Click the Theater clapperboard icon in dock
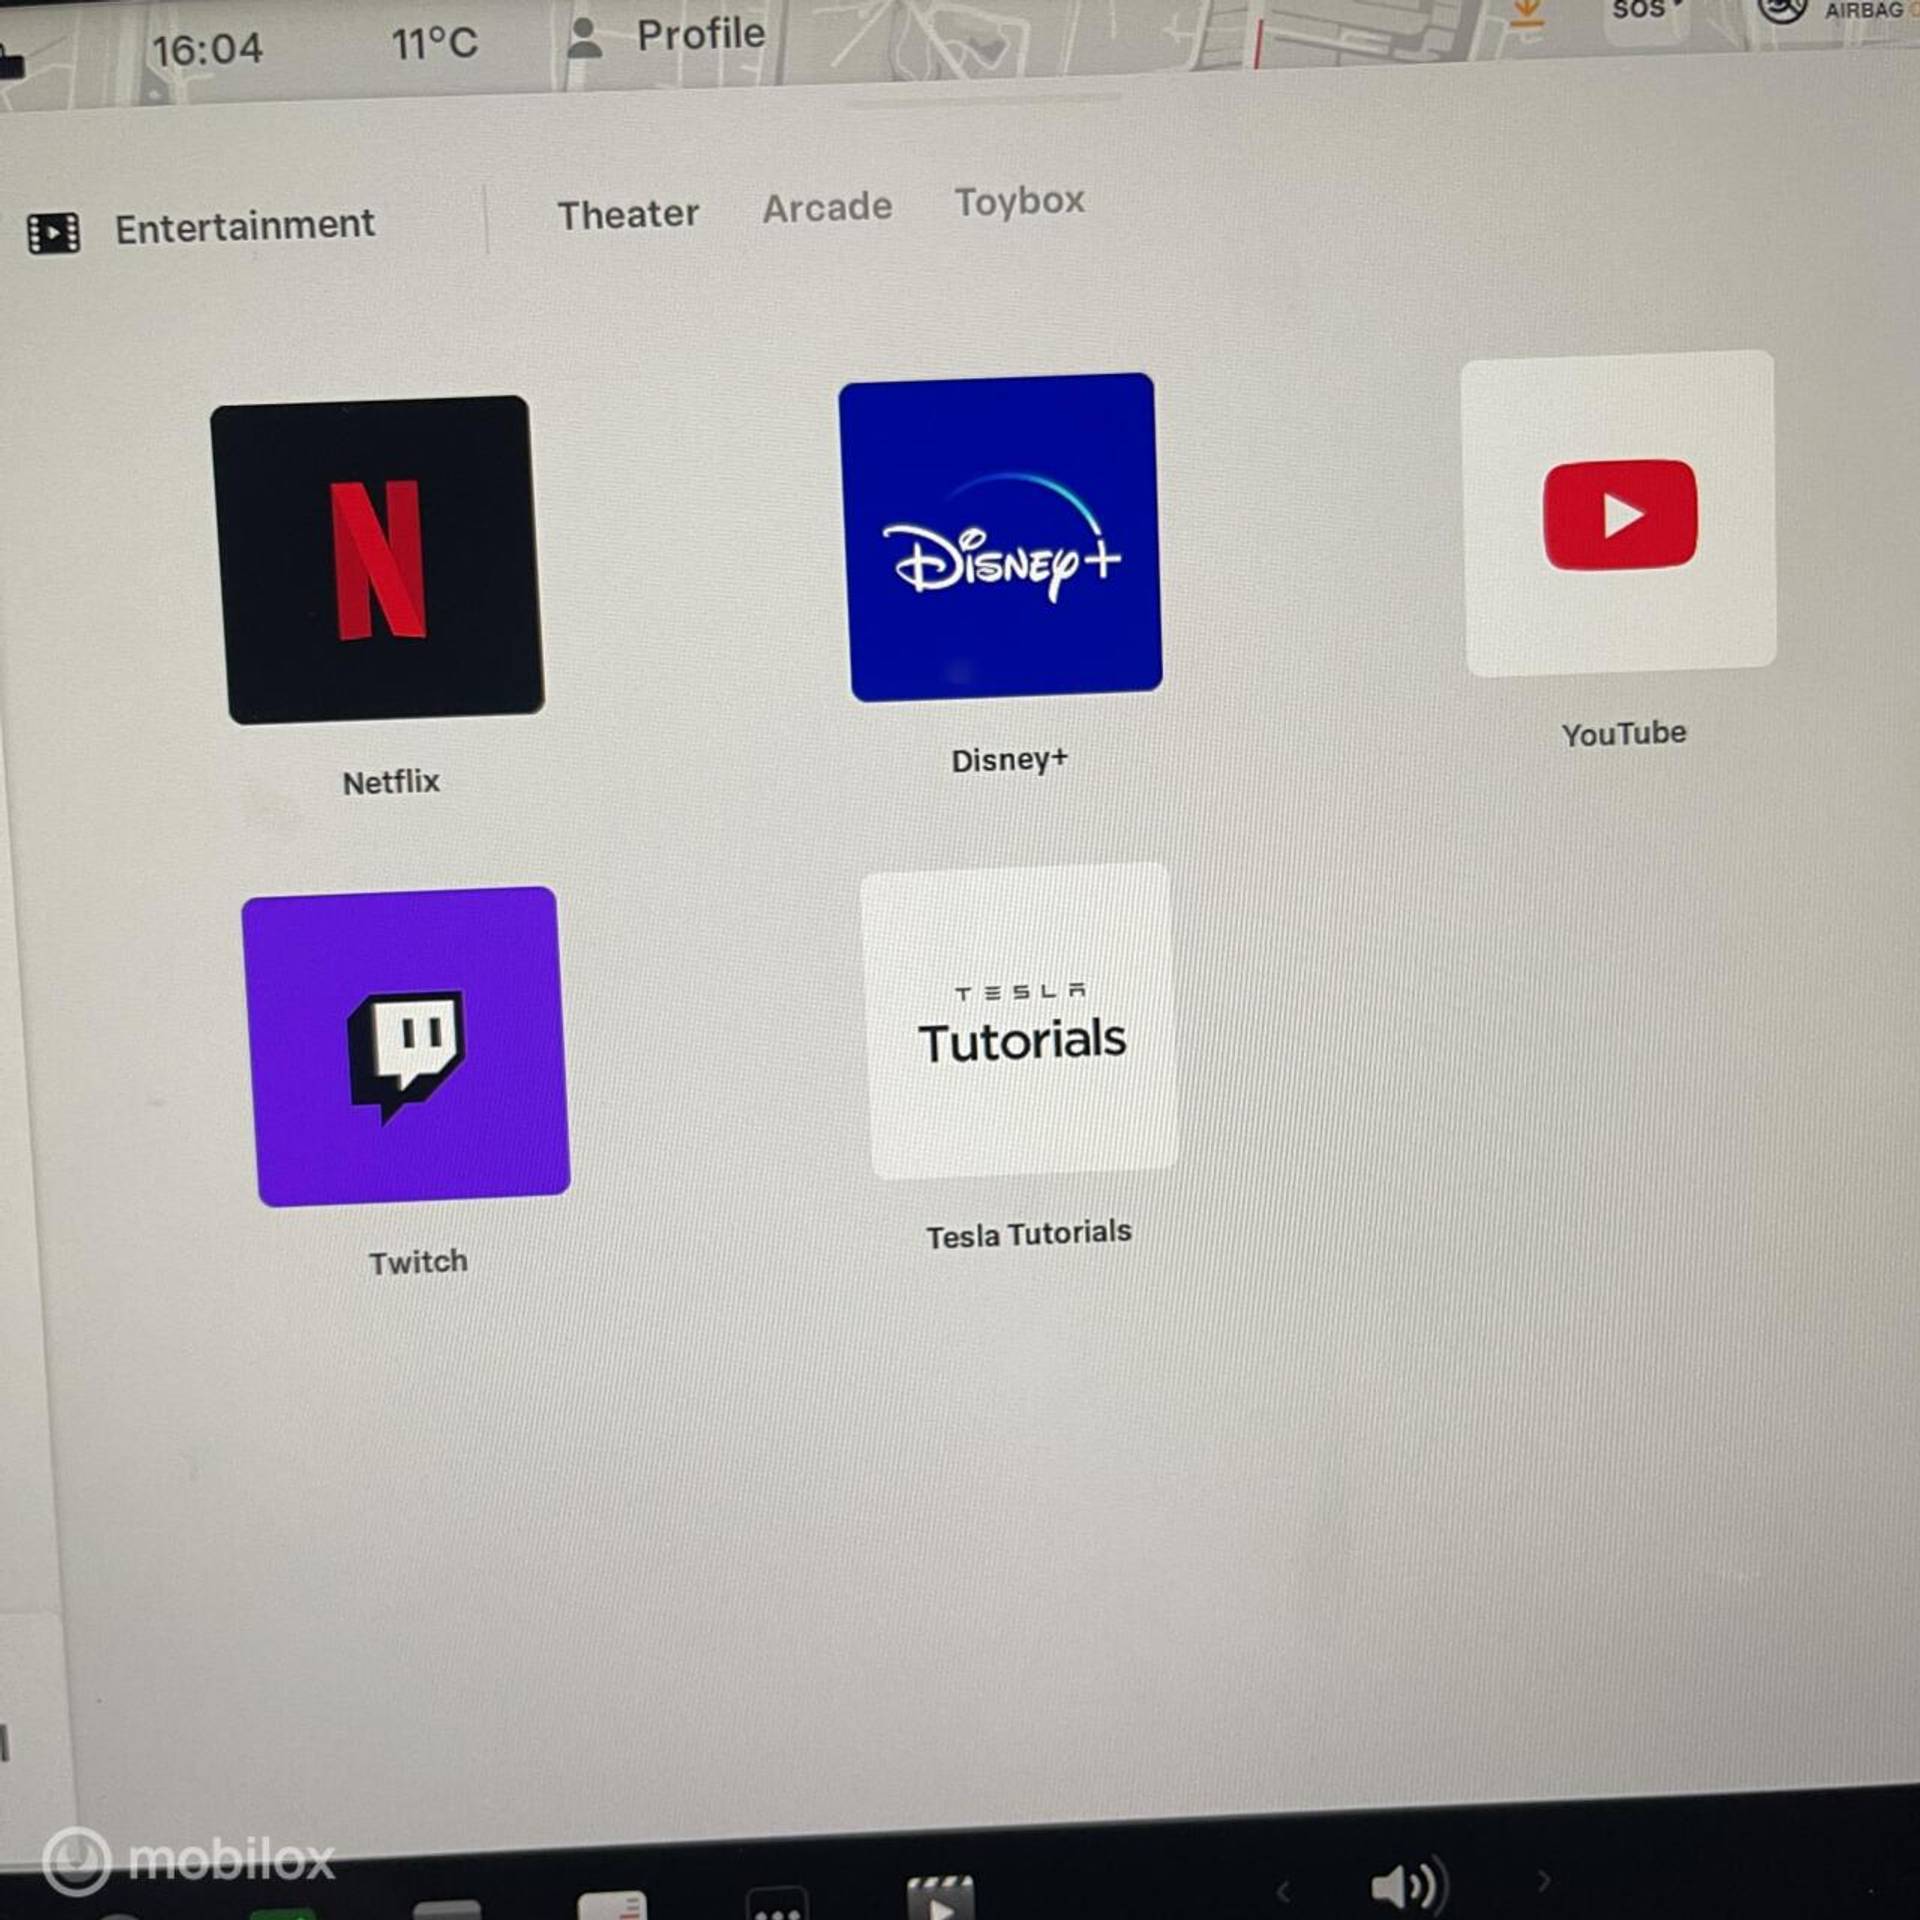Screen dimensions: 1920x1920 pos(939,1899)
